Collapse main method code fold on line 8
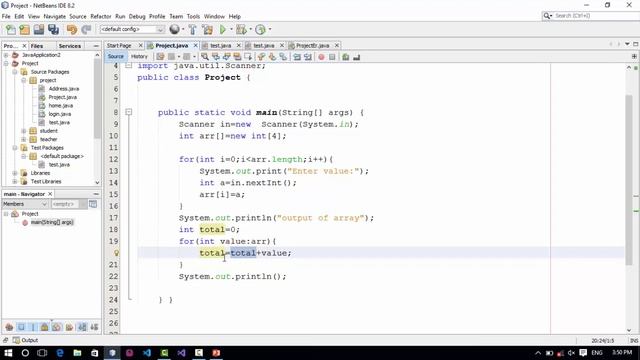Image resolution: width=640 pixels, height=360 pixels. coord(129,112)
